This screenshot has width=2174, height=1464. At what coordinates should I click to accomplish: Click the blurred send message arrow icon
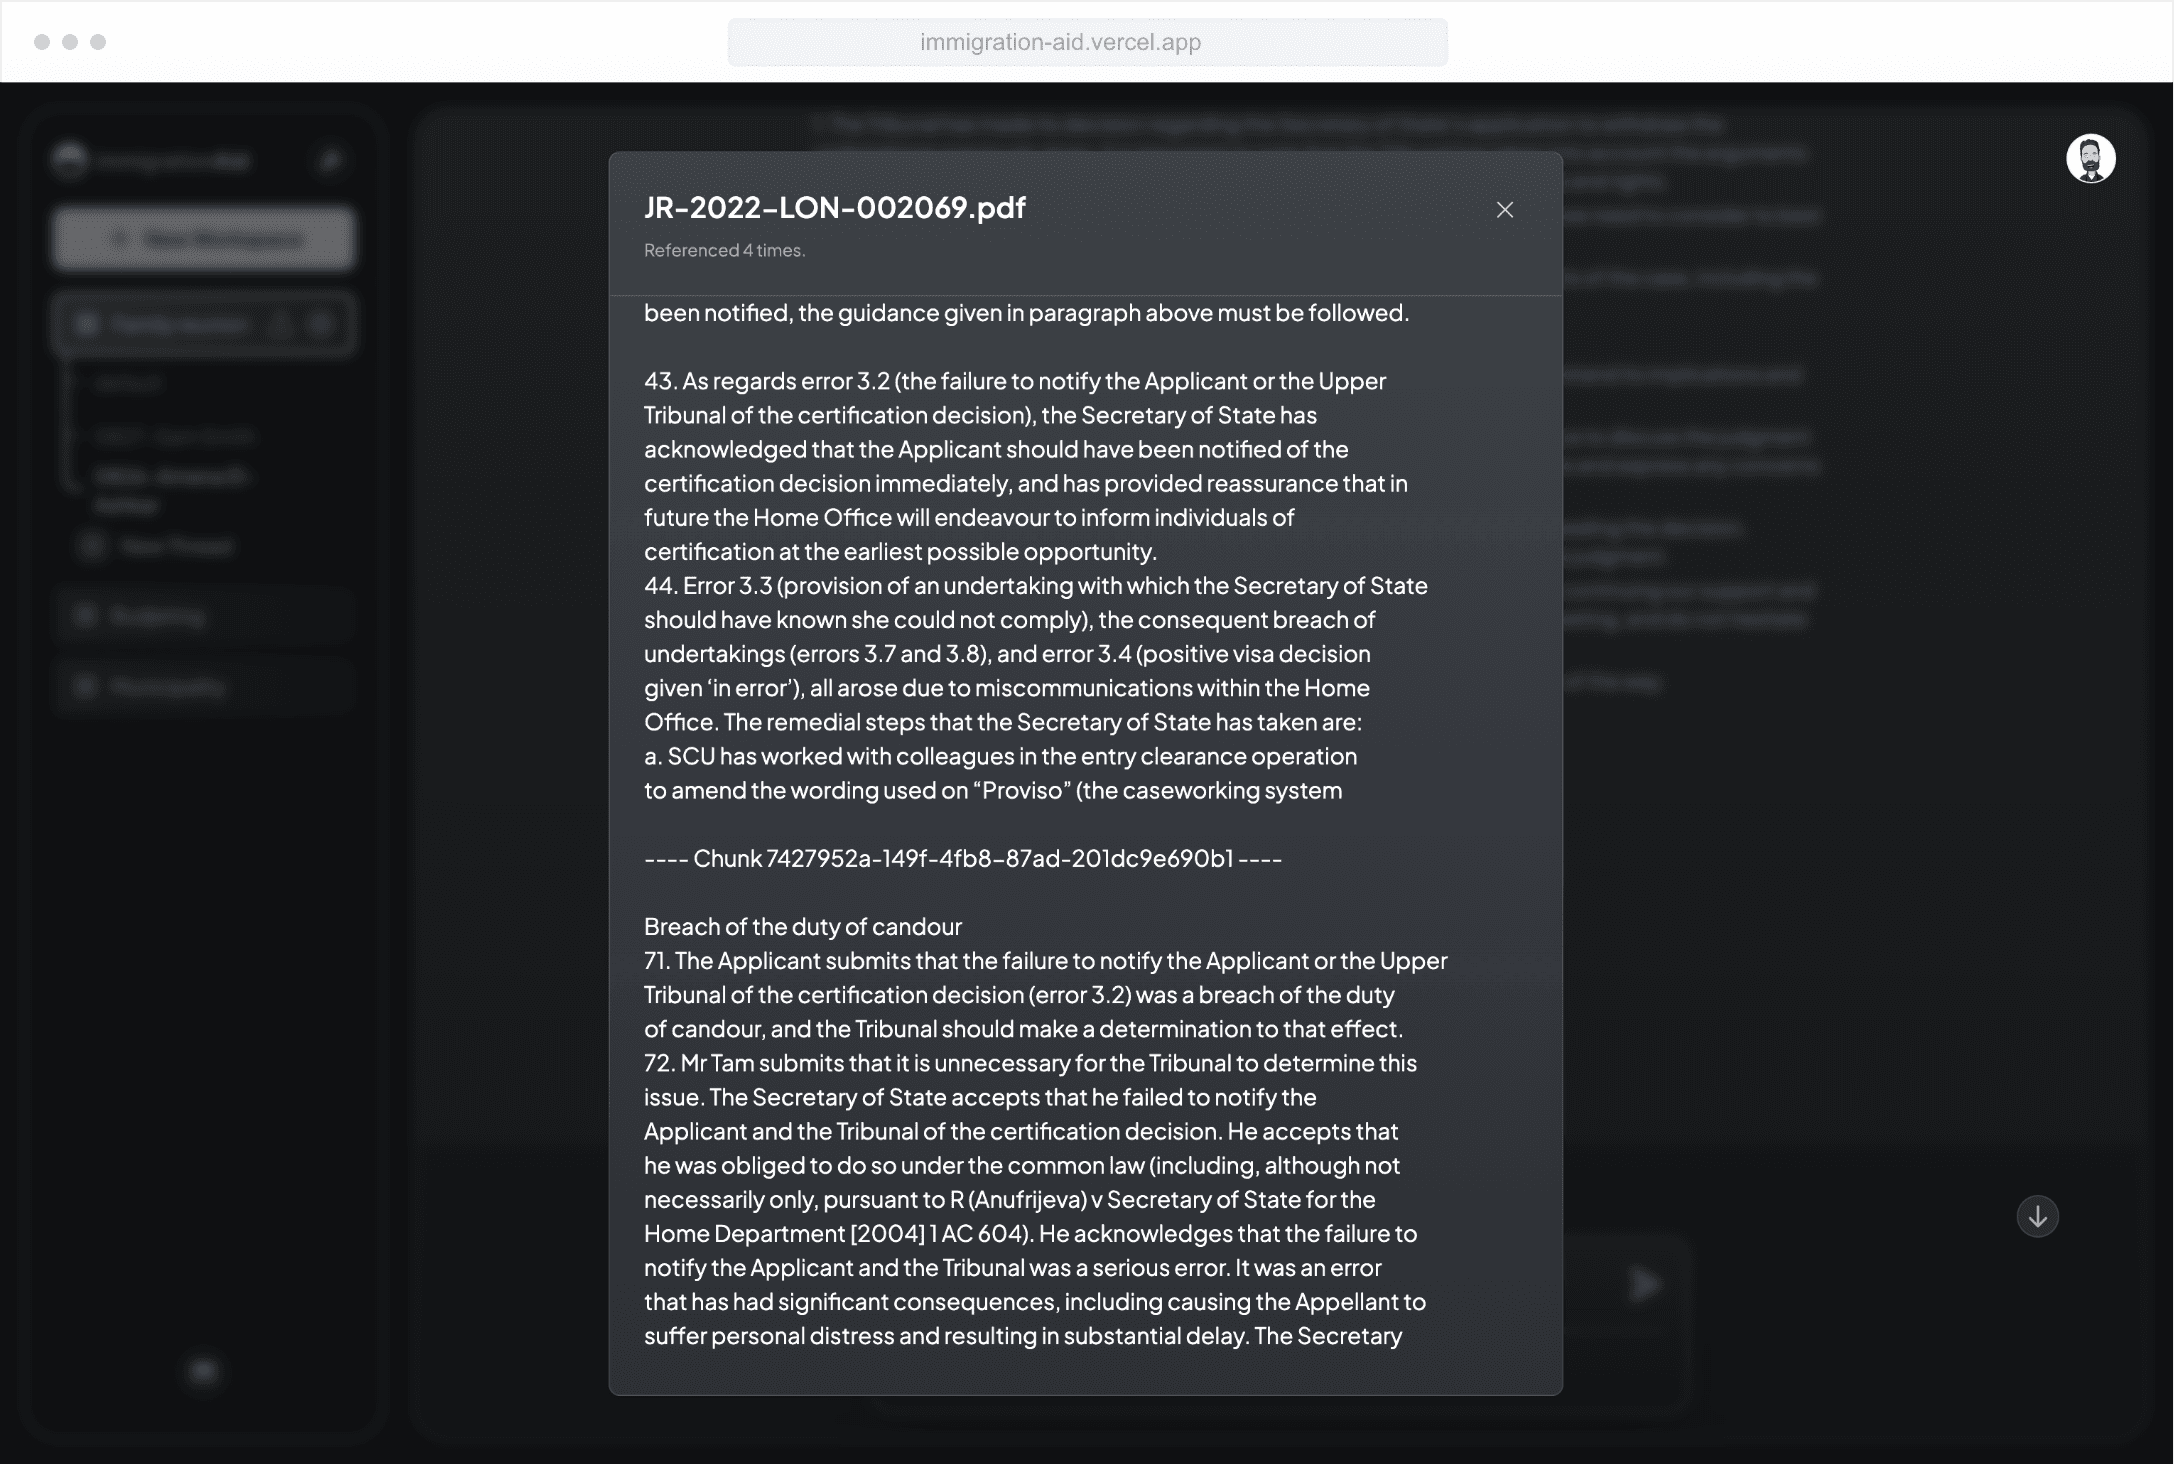point(1645,1284)
